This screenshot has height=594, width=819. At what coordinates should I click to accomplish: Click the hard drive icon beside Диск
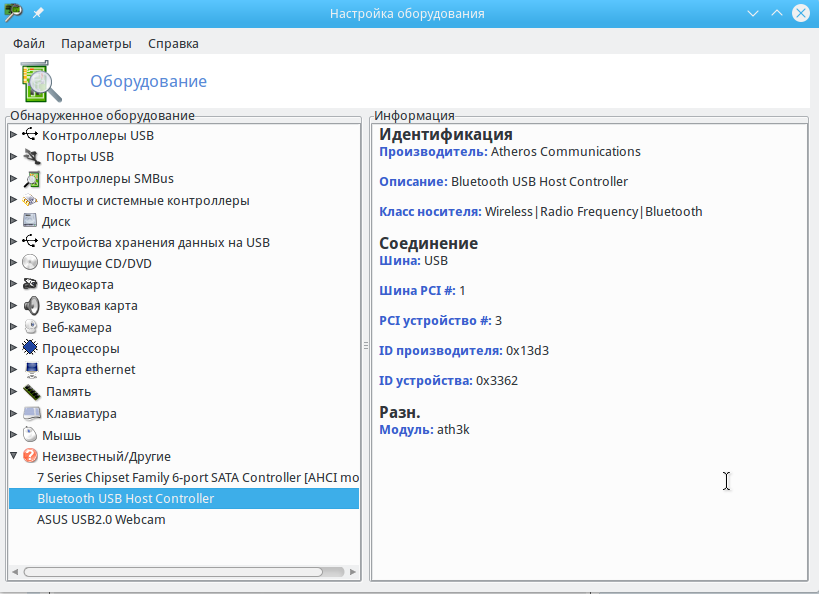pos(30,221)
